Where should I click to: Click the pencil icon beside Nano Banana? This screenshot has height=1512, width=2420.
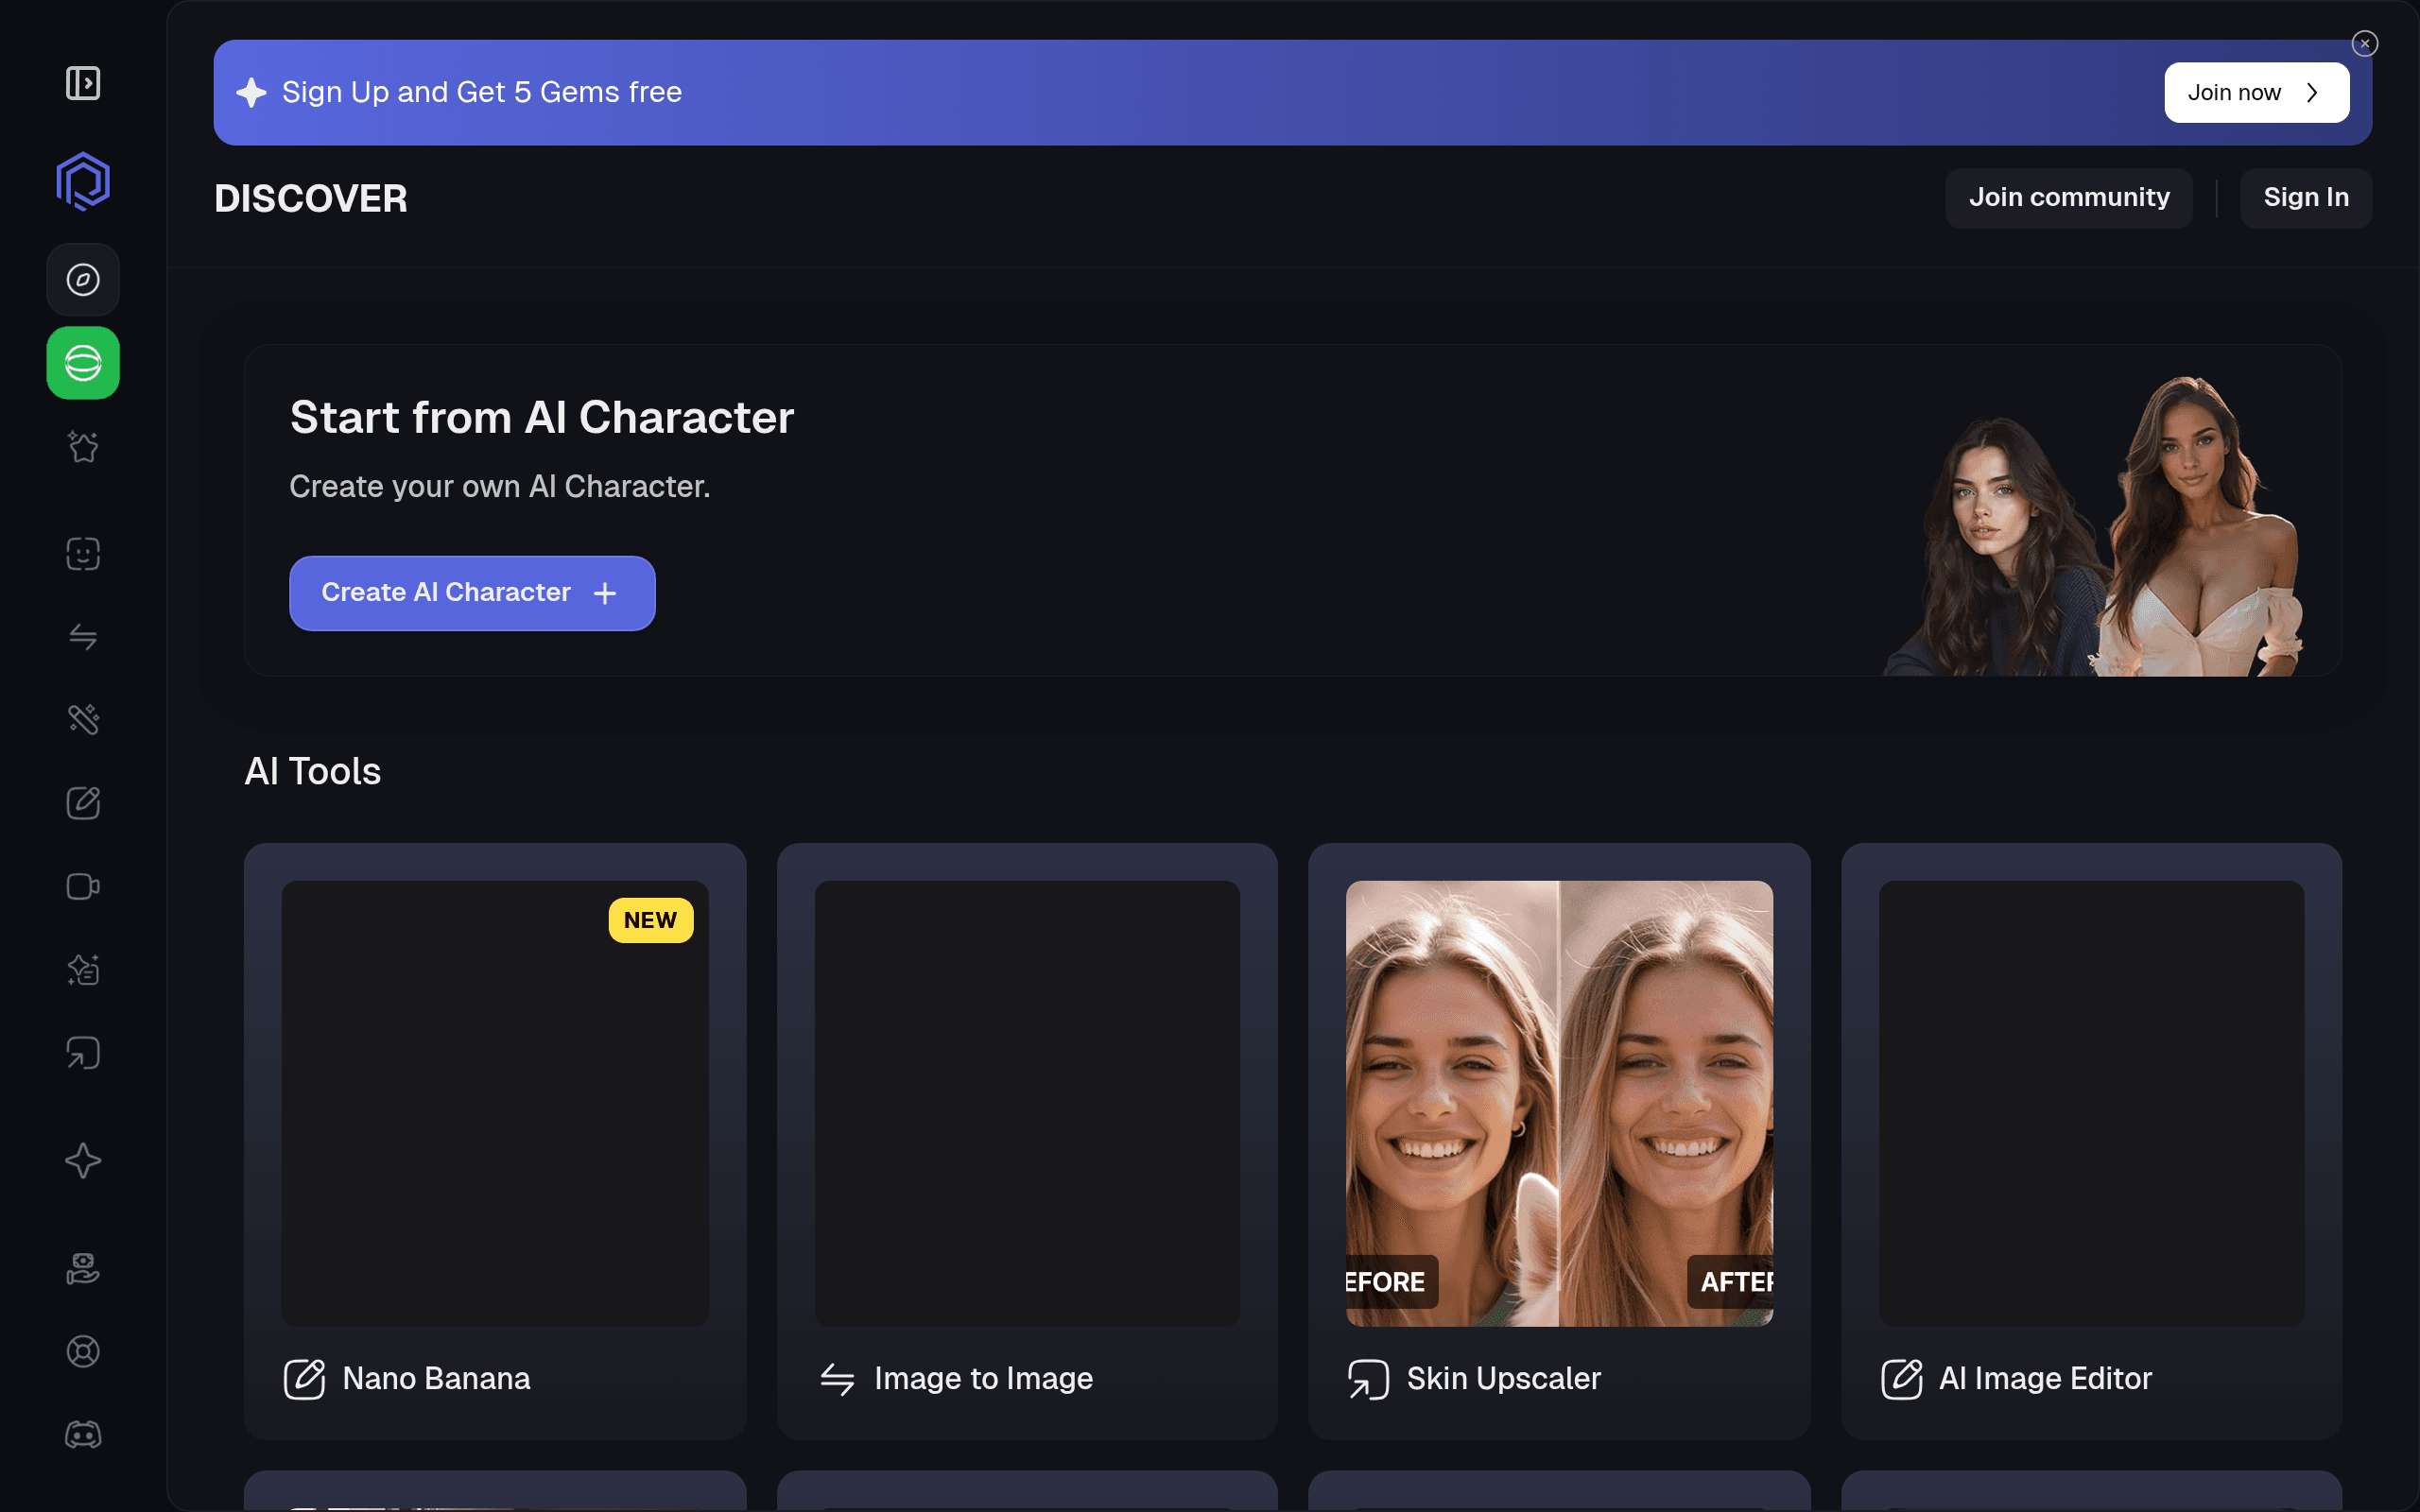pyautogui.click(x=304, y=1379)
